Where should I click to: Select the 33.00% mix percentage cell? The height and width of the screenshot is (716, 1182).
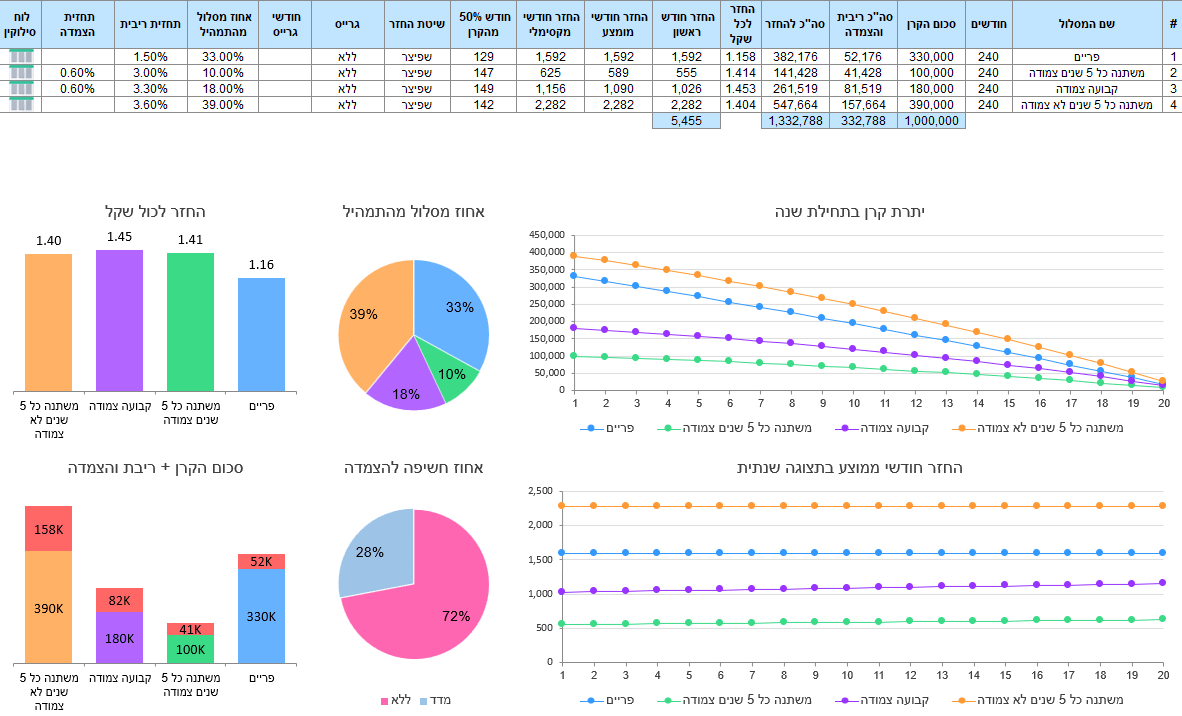[x=223, y=57]
